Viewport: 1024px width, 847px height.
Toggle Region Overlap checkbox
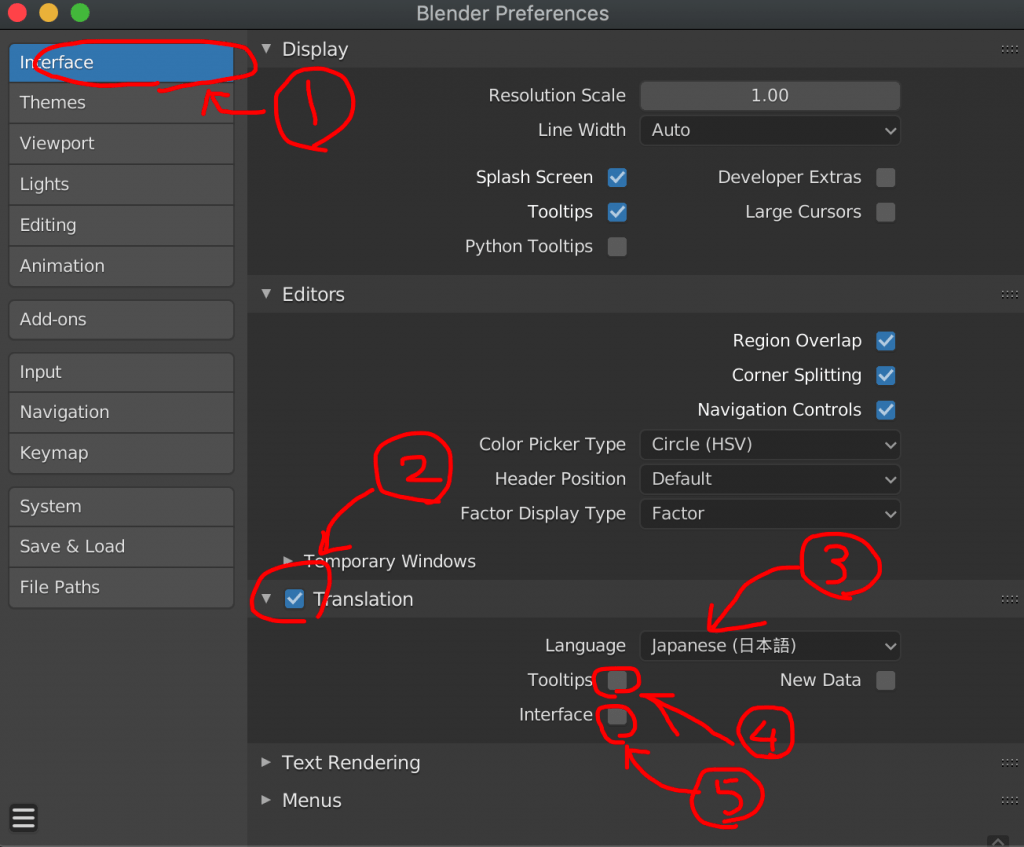pyautogui.click(x=886, y=341)
